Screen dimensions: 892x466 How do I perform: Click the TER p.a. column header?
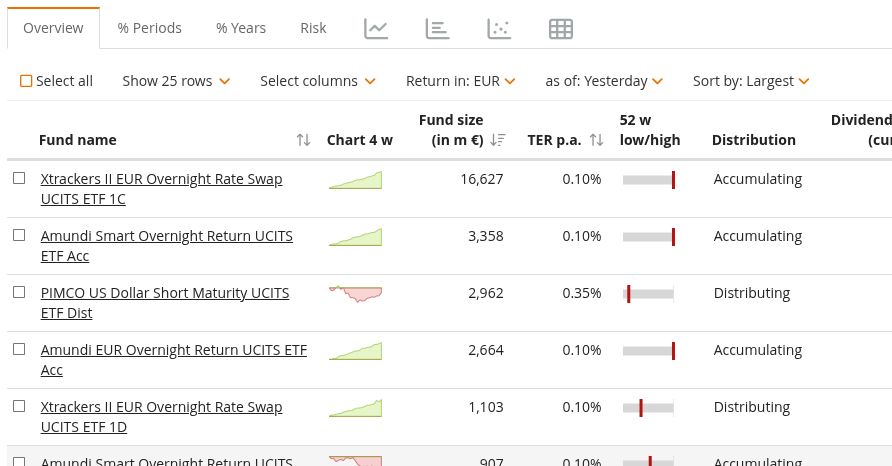click(554, 140)
